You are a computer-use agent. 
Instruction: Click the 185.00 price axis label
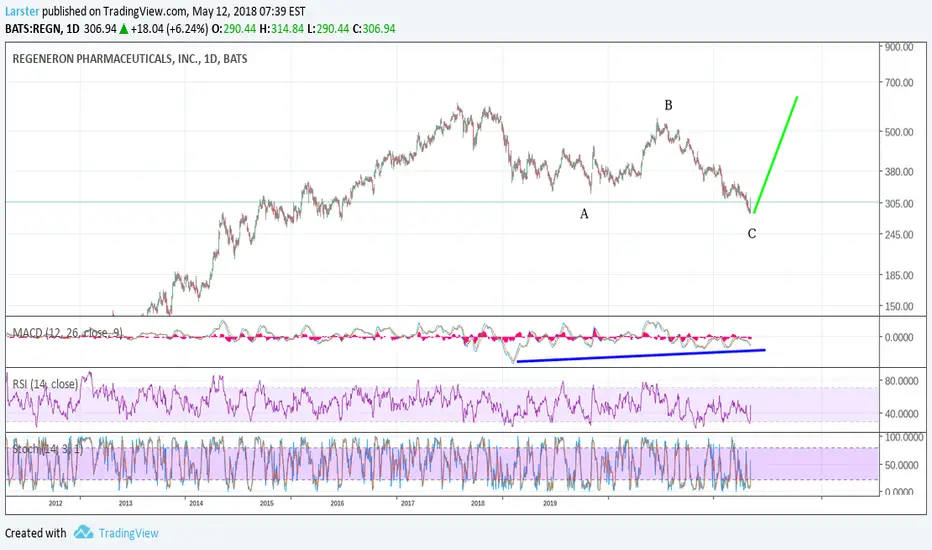coord(899,275)
